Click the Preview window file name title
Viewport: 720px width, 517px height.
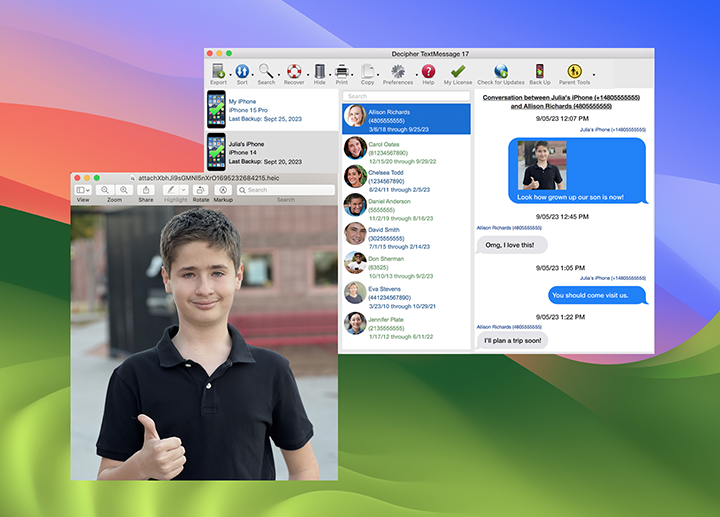(x=208, y=178)
